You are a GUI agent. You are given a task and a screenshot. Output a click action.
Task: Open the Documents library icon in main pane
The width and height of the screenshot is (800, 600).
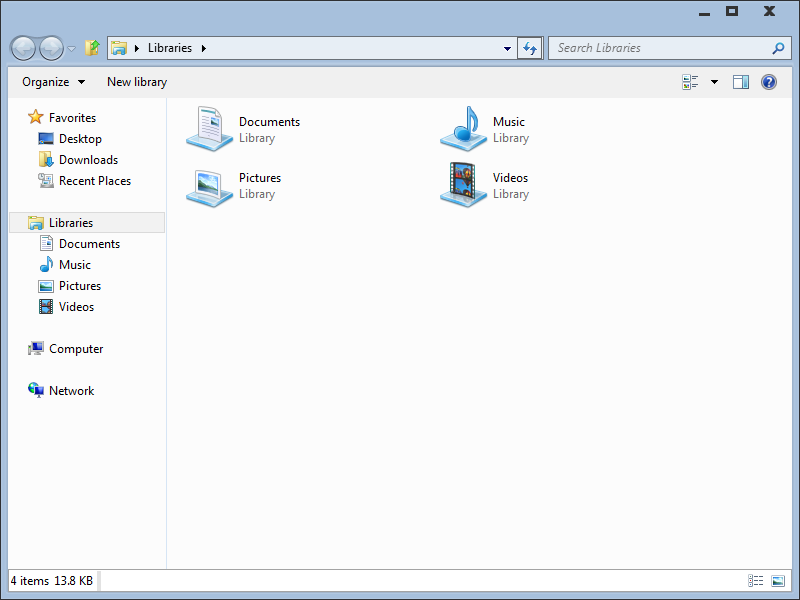(x=209, y=129)
